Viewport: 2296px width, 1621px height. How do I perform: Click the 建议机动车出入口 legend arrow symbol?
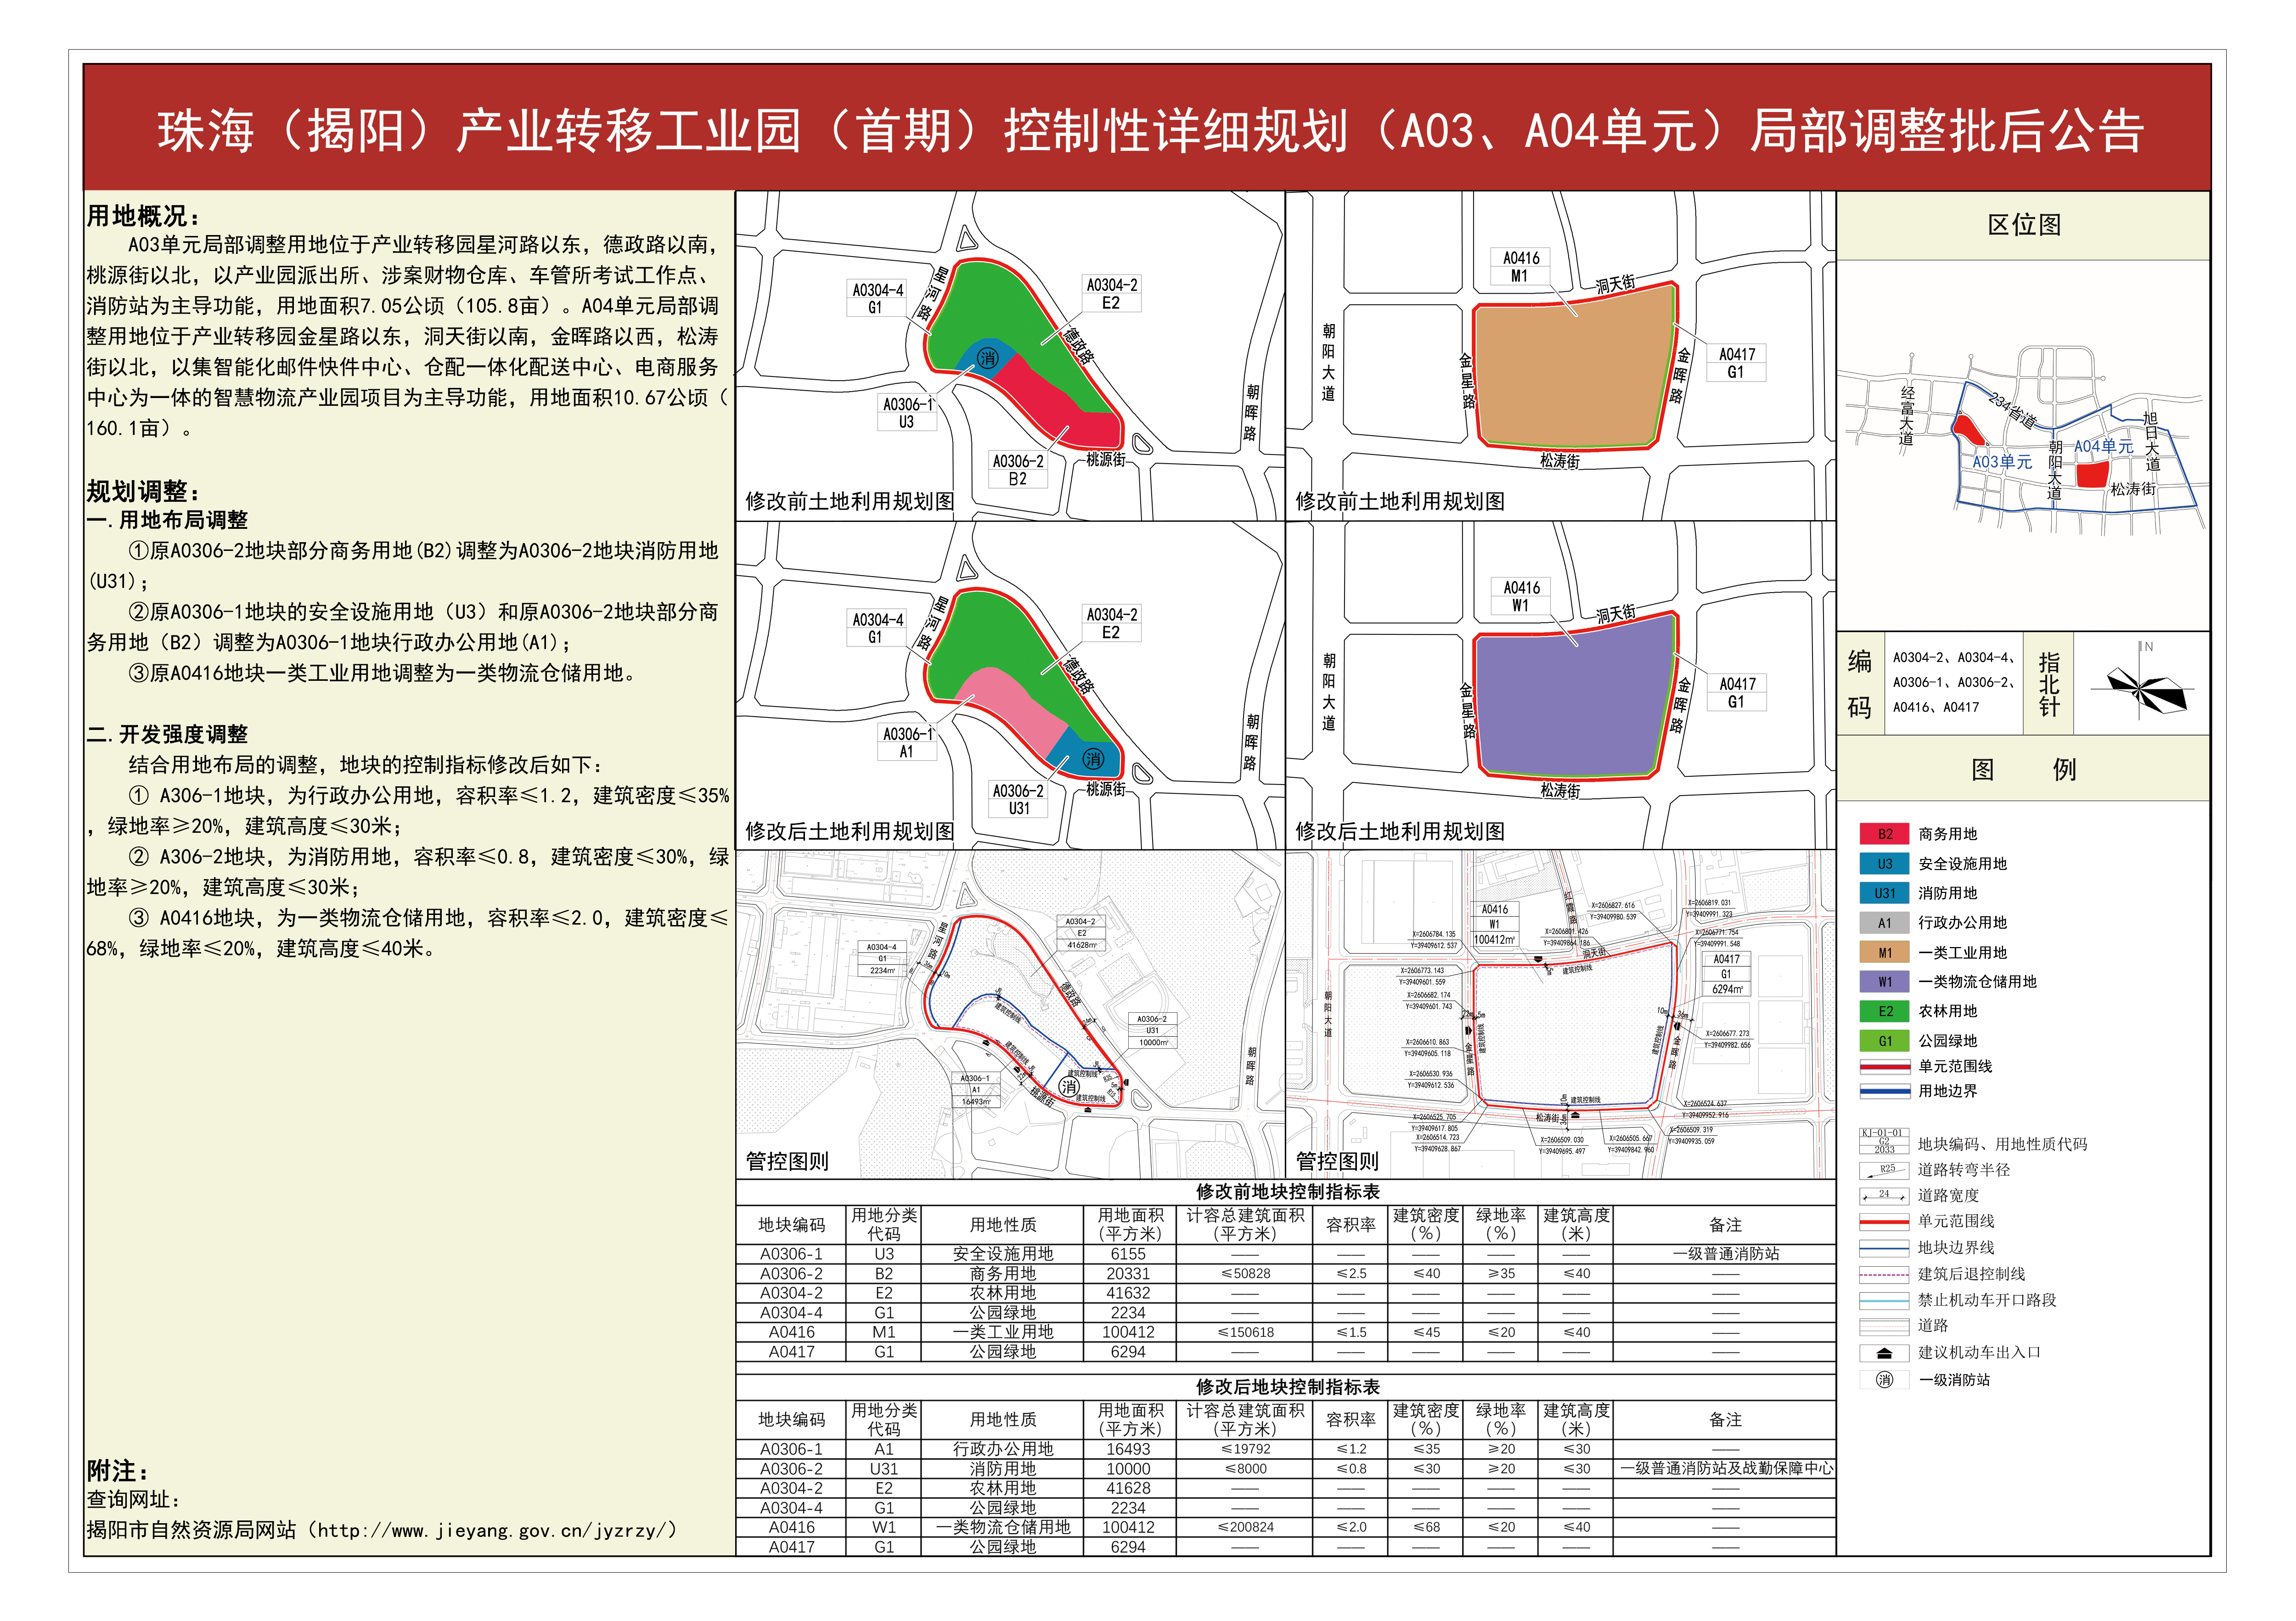pos(1884,1353)
